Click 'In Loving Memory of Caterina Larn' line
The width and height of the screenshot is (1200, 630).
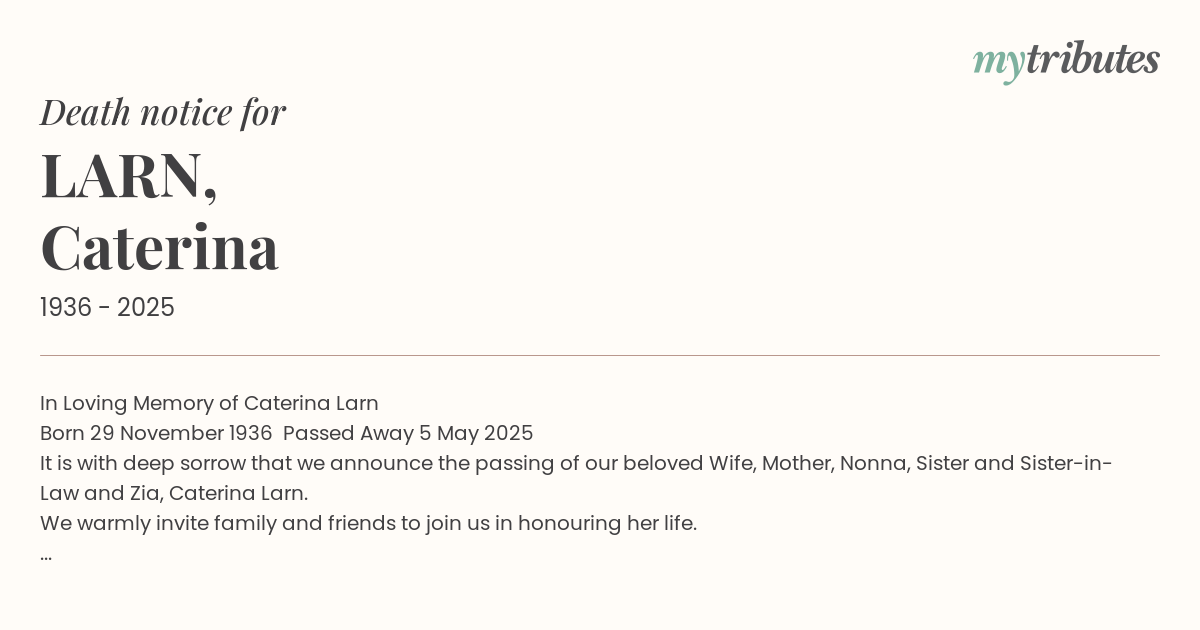(x=209, y=403)
